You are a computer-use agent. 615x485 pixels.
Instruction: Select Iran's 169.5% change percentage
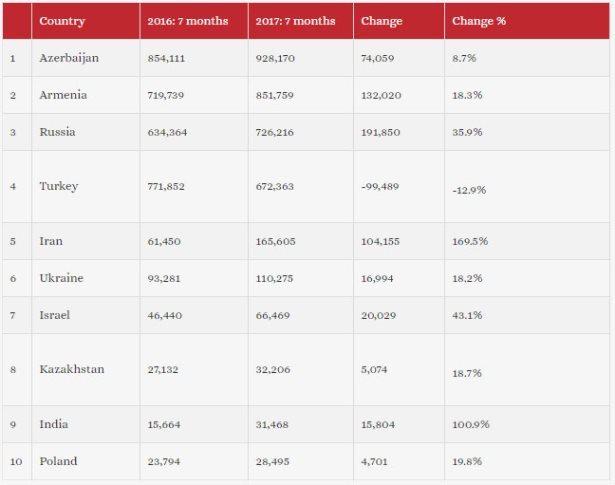click(469, 241)
